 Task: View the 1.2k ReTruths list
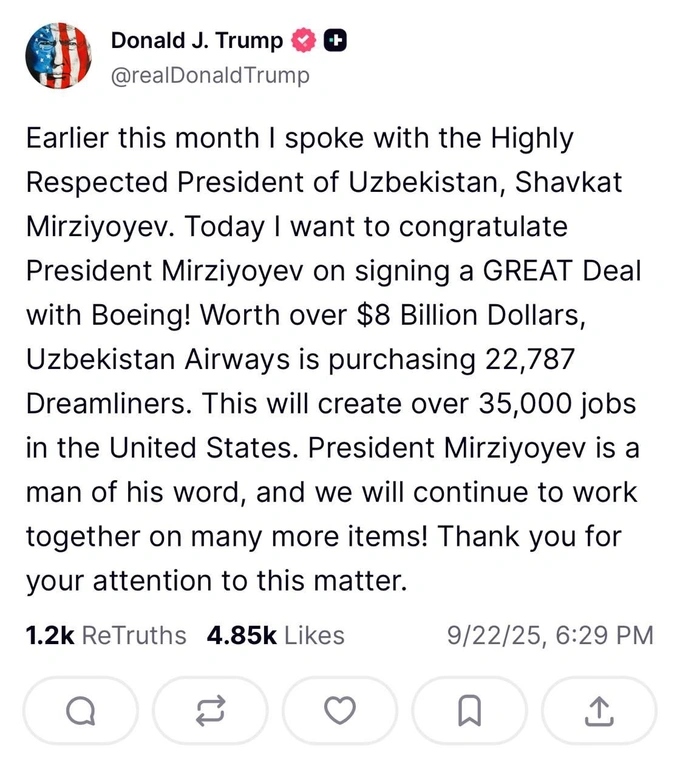pyautogui.click(x=106, y=635)
